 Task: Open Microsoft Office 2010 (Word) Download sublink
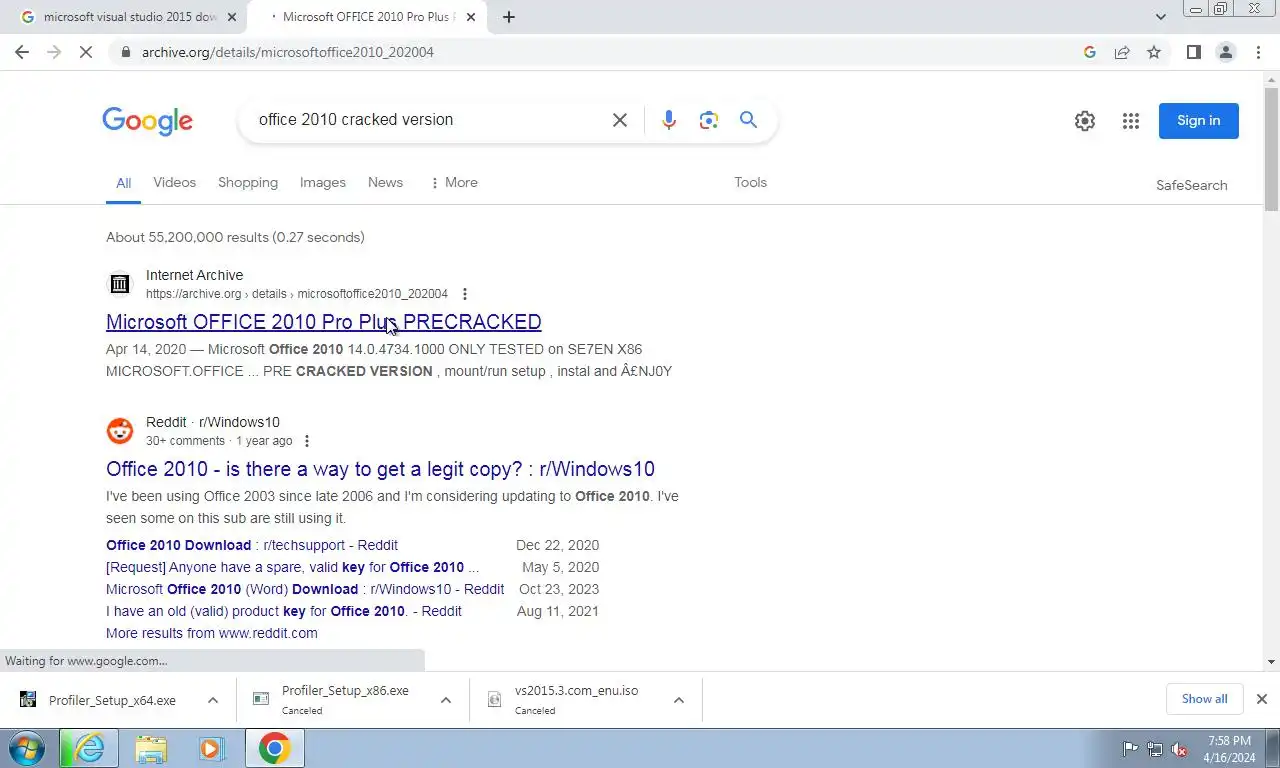305,589
